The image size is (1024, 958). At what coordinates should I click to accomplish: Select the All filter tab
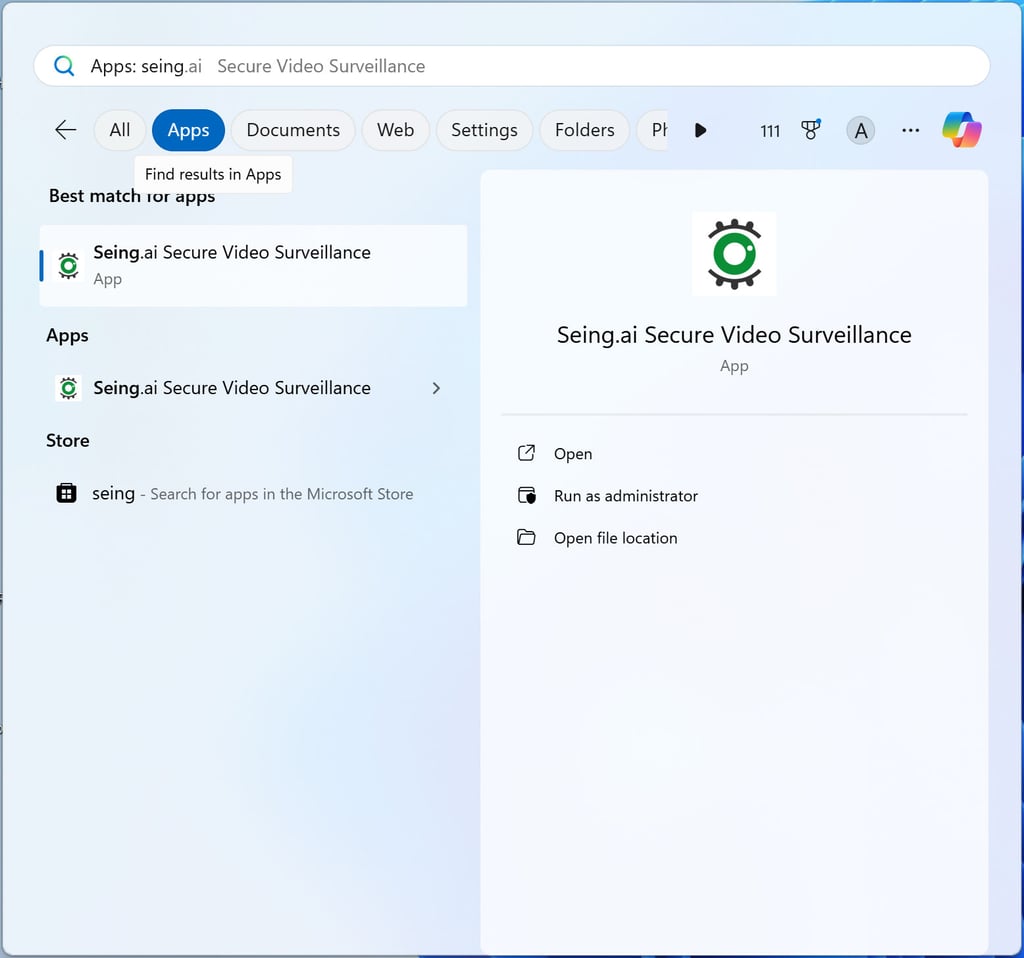(x=120, y=130)
